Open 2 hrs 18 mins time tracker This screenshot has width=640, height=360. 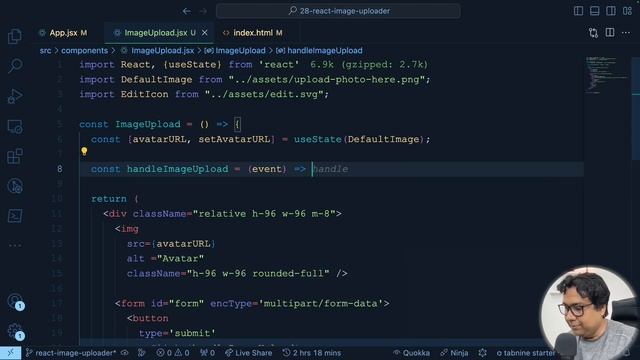pos(312,353)
